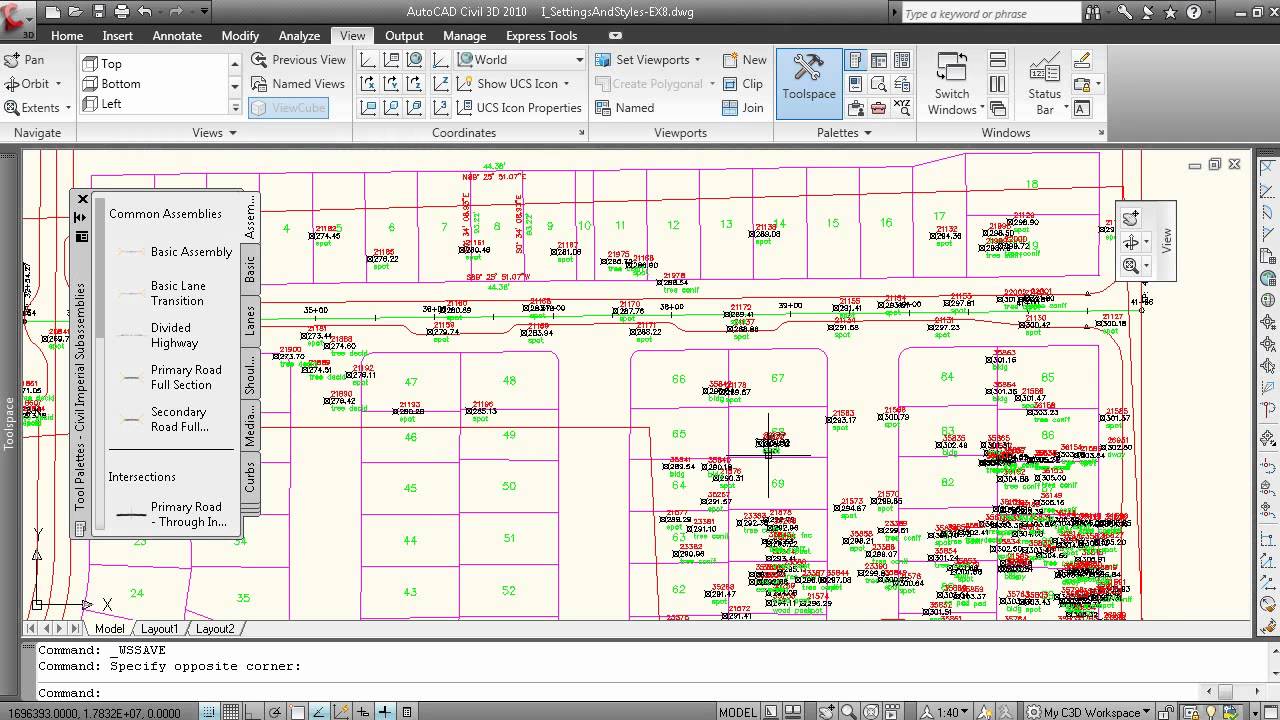Click the Tile Vertically windows icon

pos(997,85)
